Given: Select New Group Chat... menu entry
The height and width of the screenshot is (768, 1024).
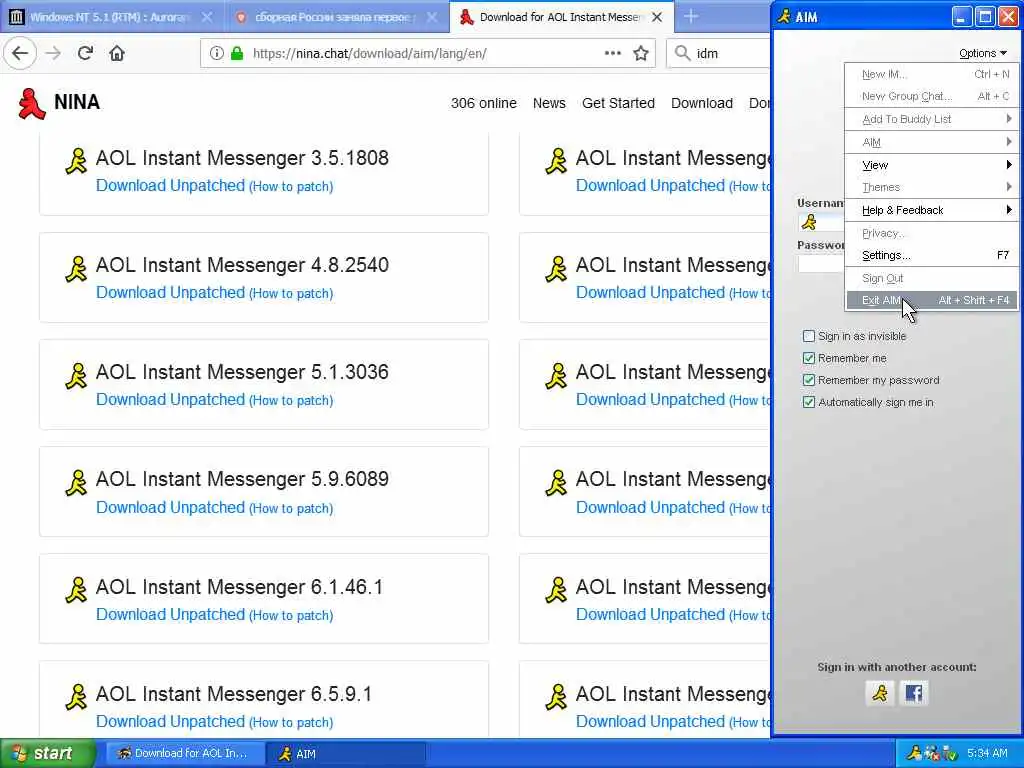Looking at the screenshot, I should [x=931, y=97].
